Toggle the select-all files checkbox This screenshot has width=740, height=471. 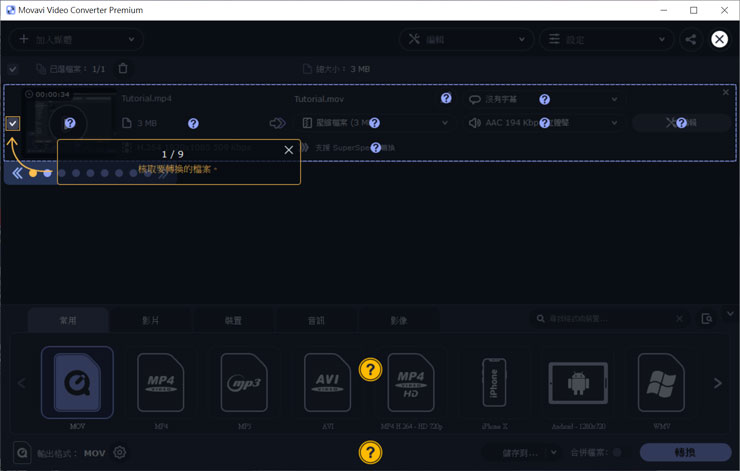coord(13,69)
